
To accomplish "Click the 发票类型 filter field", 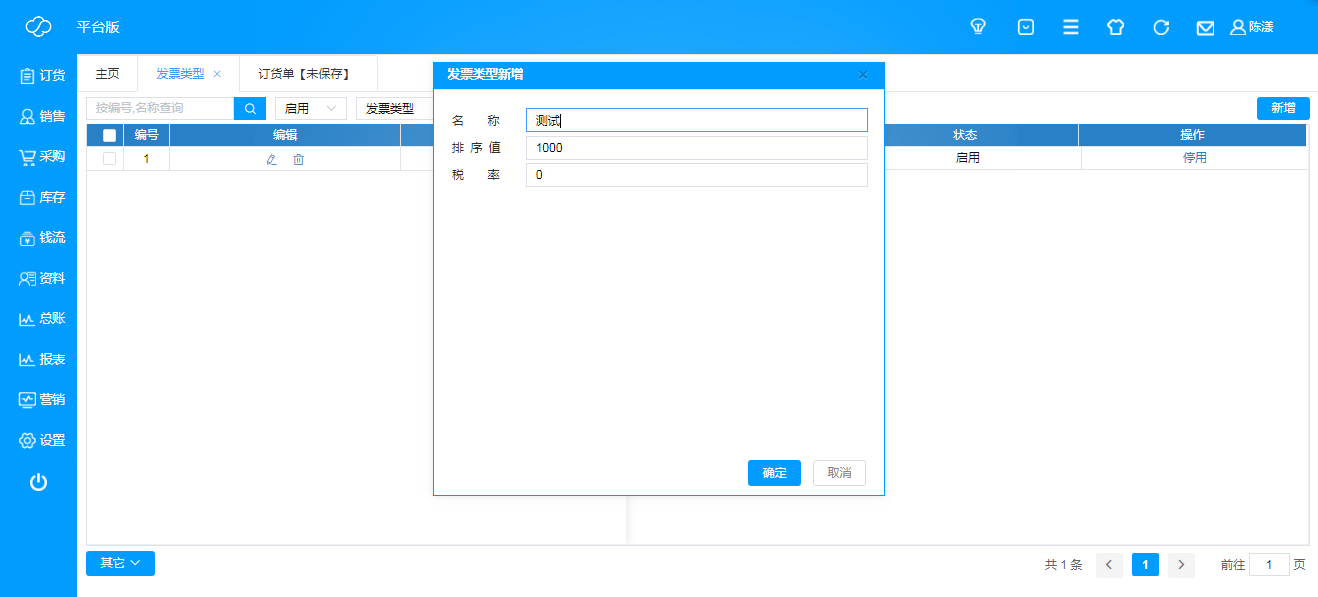I will [394, 108].
